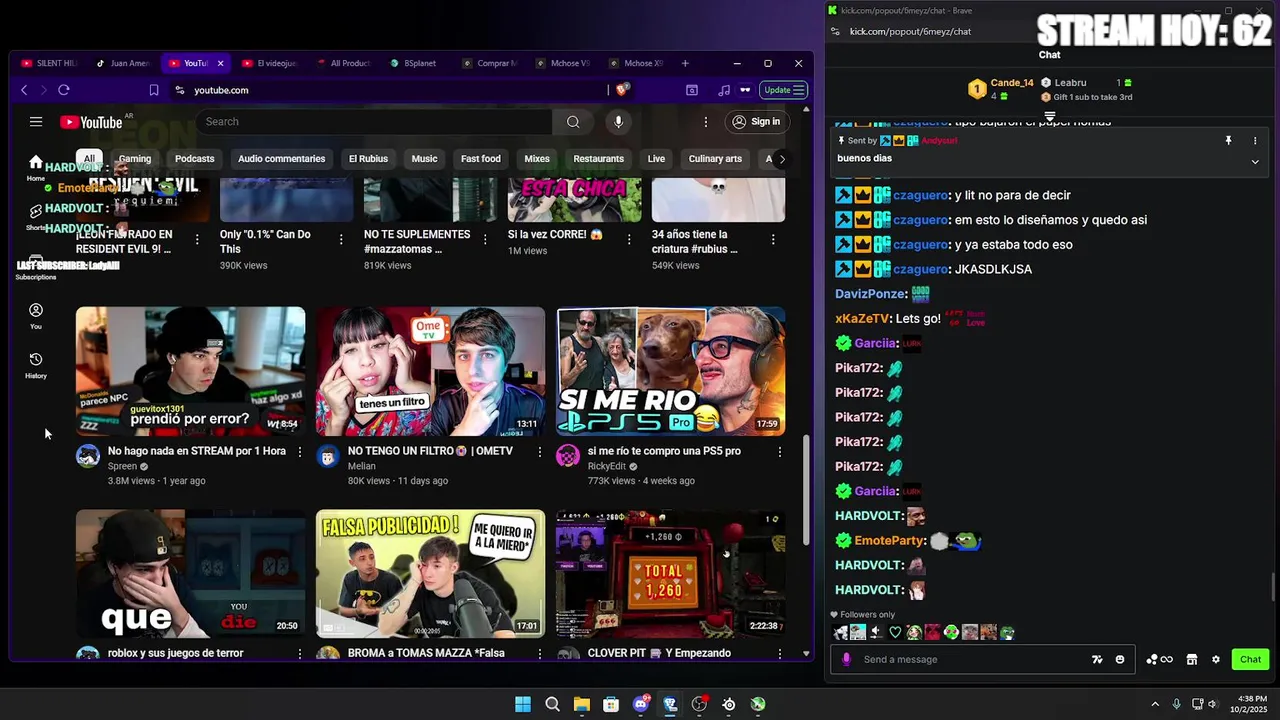This screenshot has height=720, width=1280.
Task: Open options for "si me río te compro" video
Action: click(x=779, y=452)
